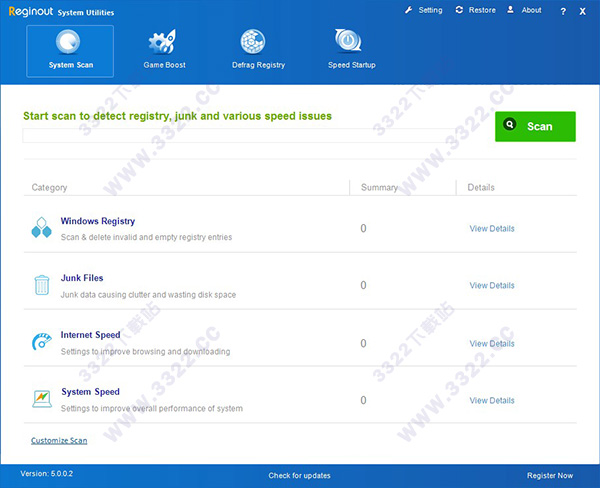Click the Game Boost rocket icon
The image size is (600, 488).
pyautogui.click(x=162, y=41)
